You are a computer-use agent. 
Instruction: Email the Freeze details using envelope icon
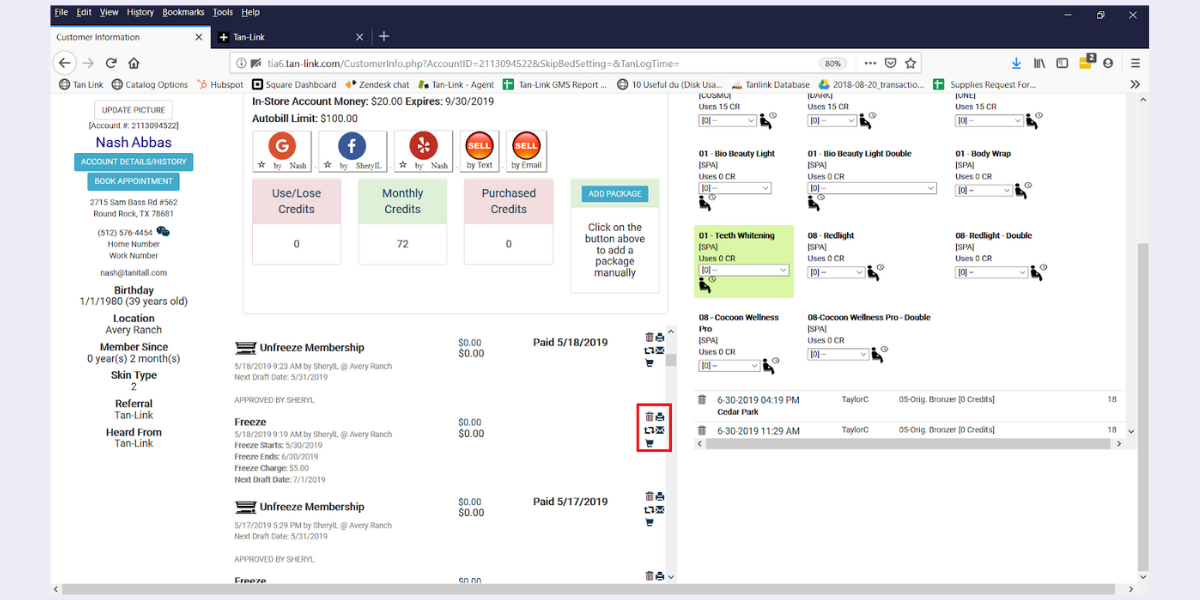point(659,428)
